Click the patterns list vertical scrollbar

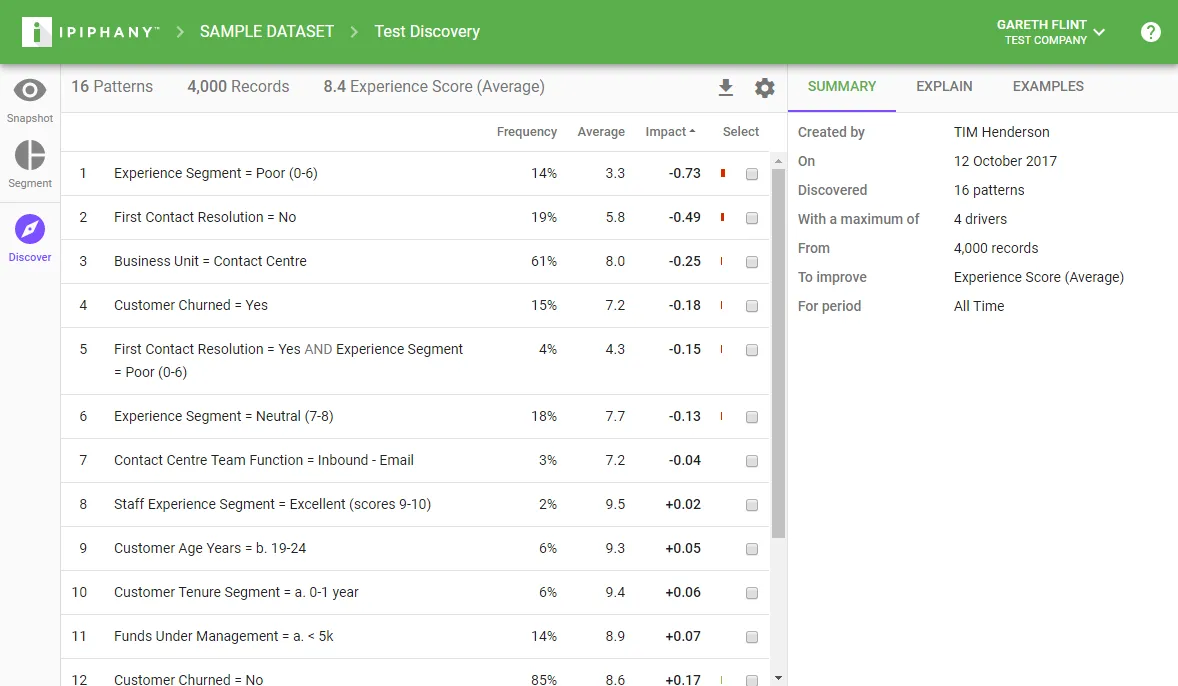[x=778, y=353]
